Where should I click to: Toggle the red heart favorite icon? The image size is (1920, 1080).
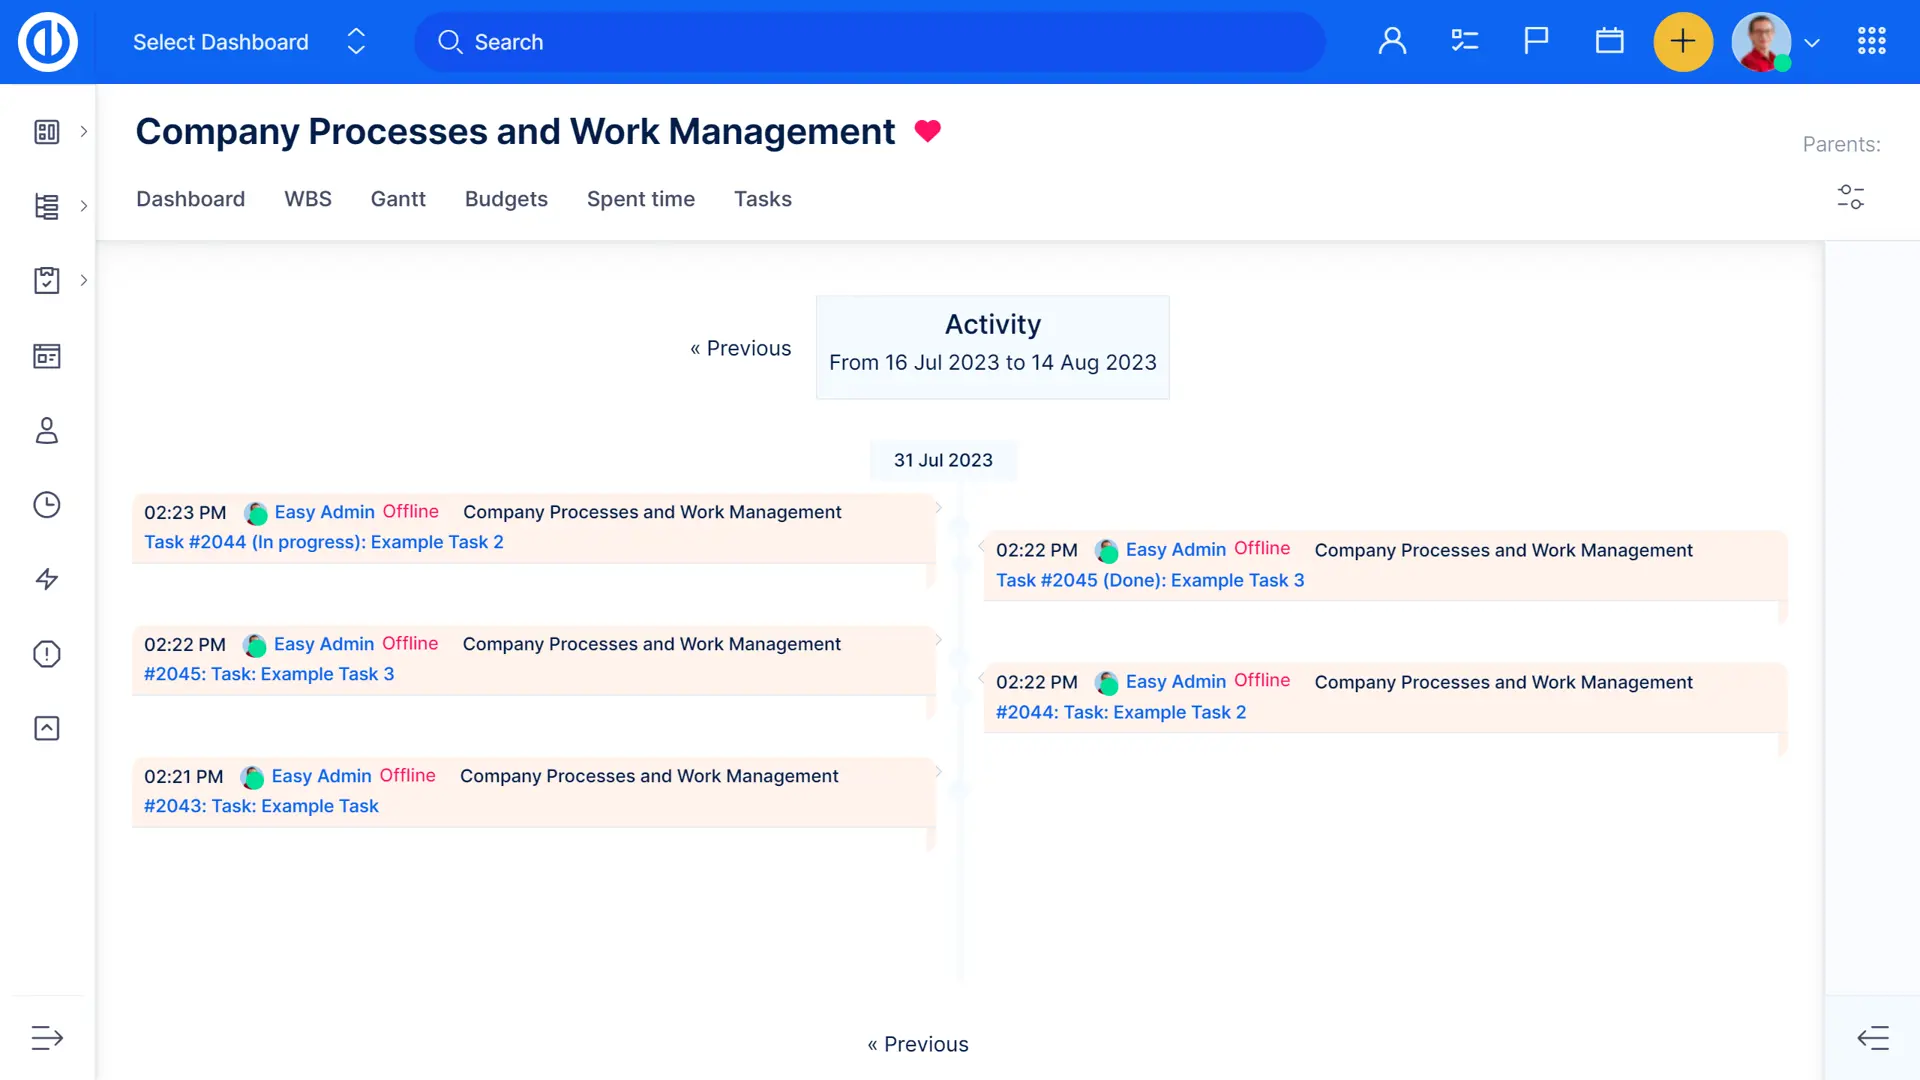(927, 131)
